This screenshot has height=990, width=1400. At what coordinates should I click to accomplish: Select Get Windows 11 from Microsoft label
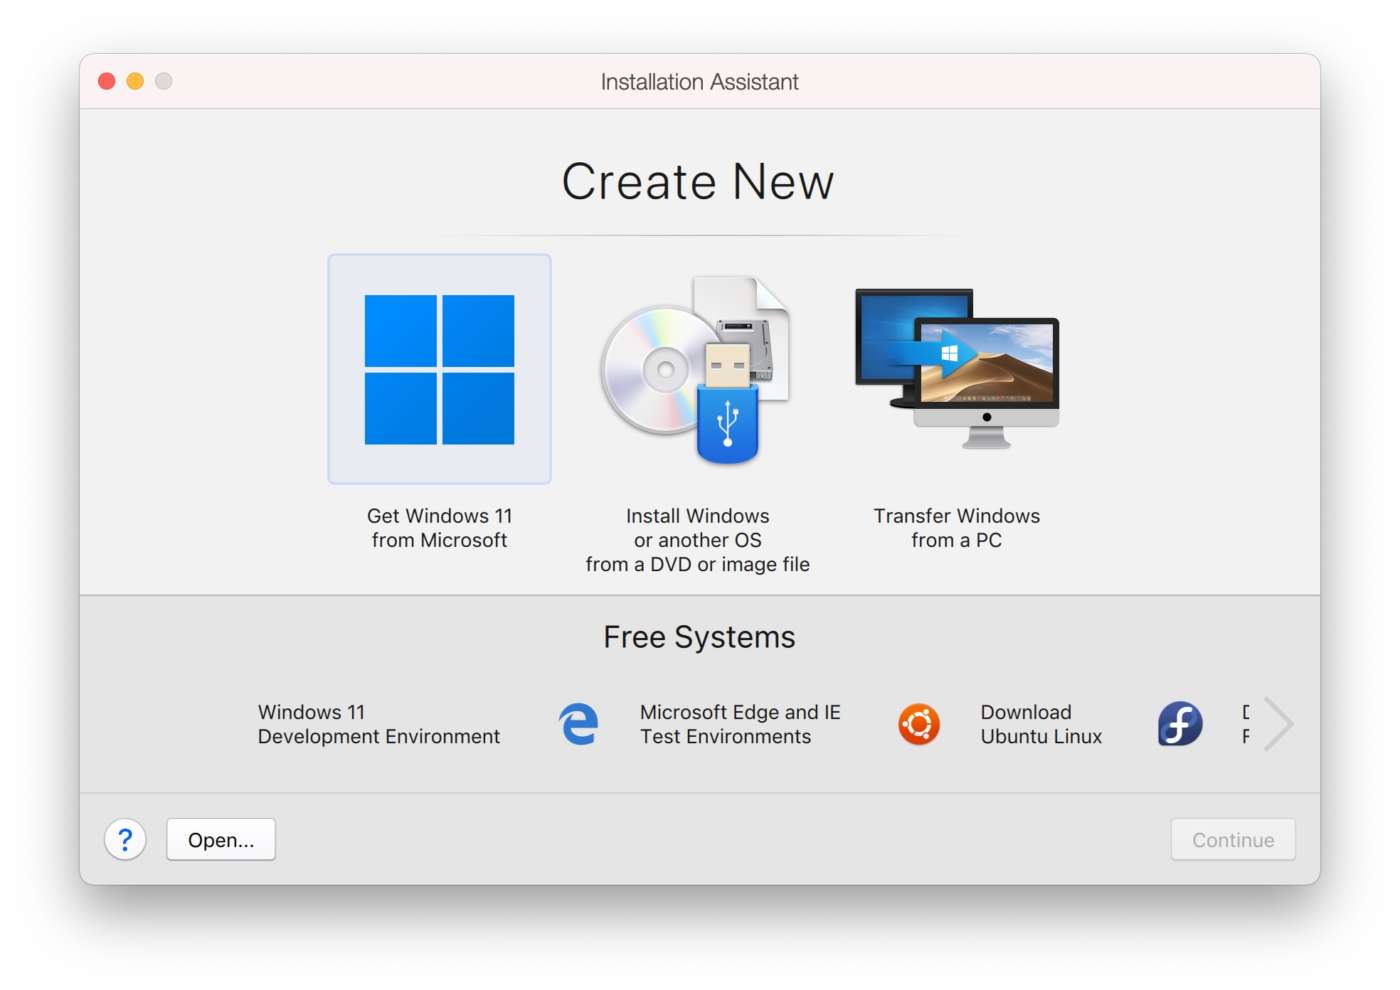pos(439,528)
